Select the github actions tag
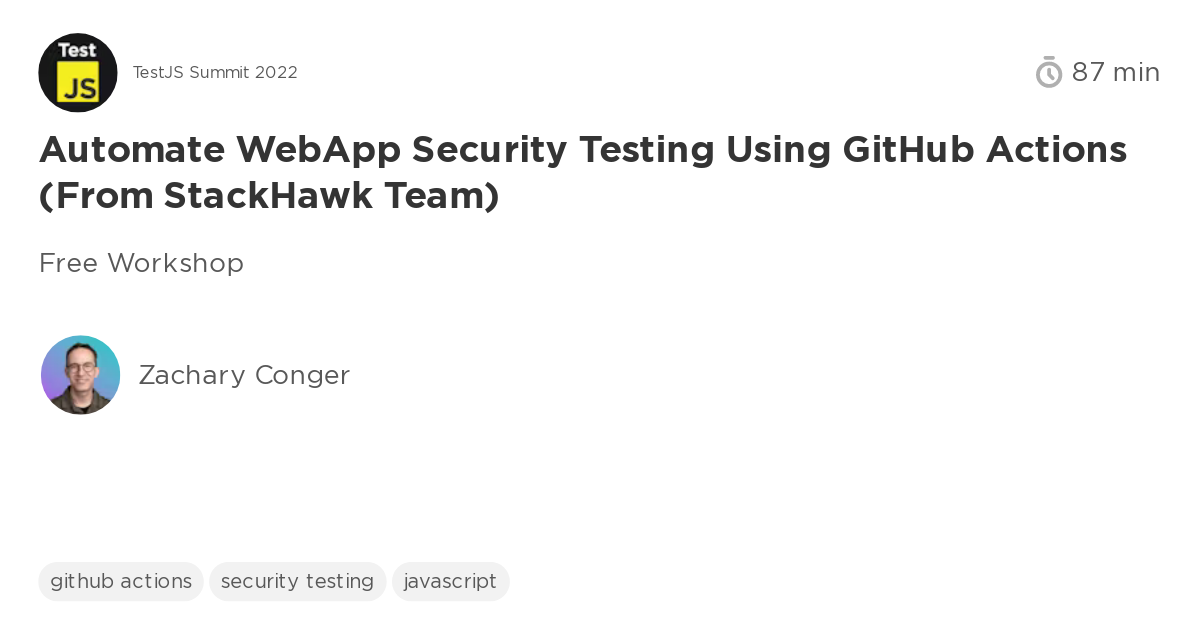 coord(121,581)
